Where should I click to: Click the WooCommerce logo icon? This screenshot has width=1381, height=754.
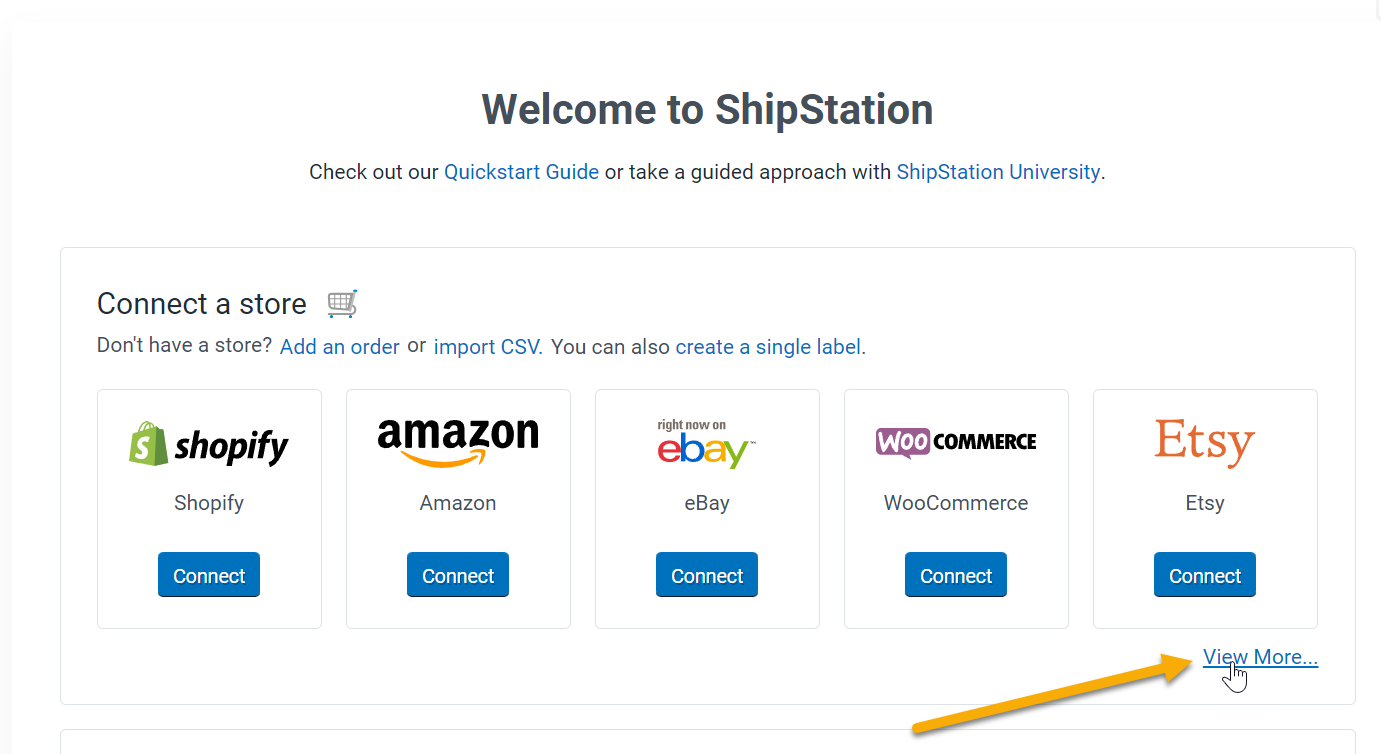coord(955,441)
